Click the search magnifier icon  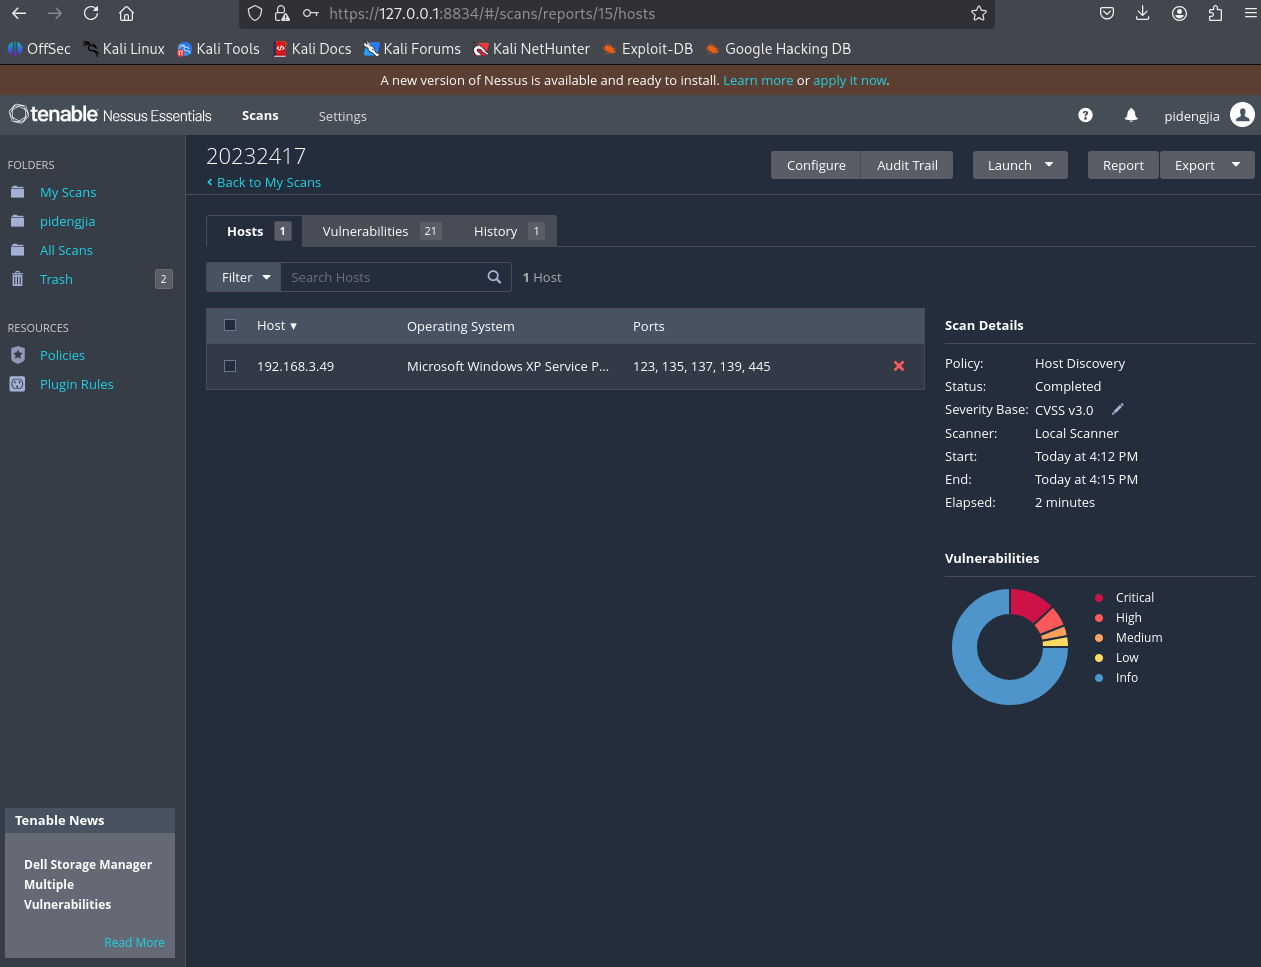point(494,277)
